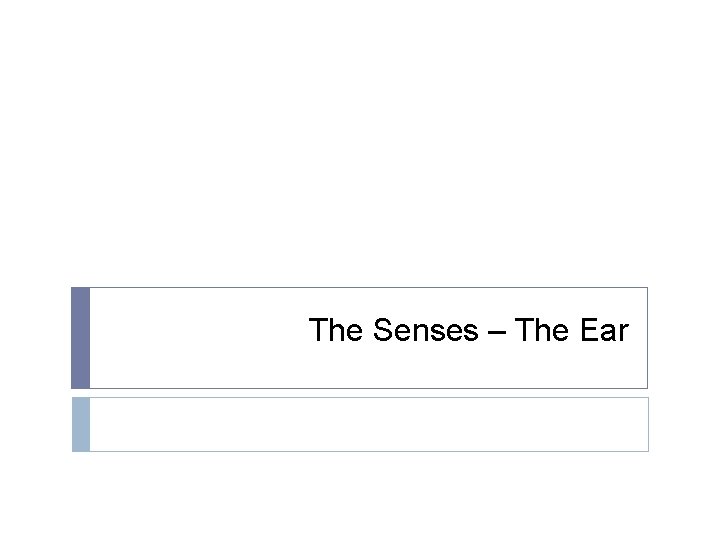Click the word "Ear" in the title
Image resolution: width=720 pixels, height=540 pixels.
[x=604, y=331]
